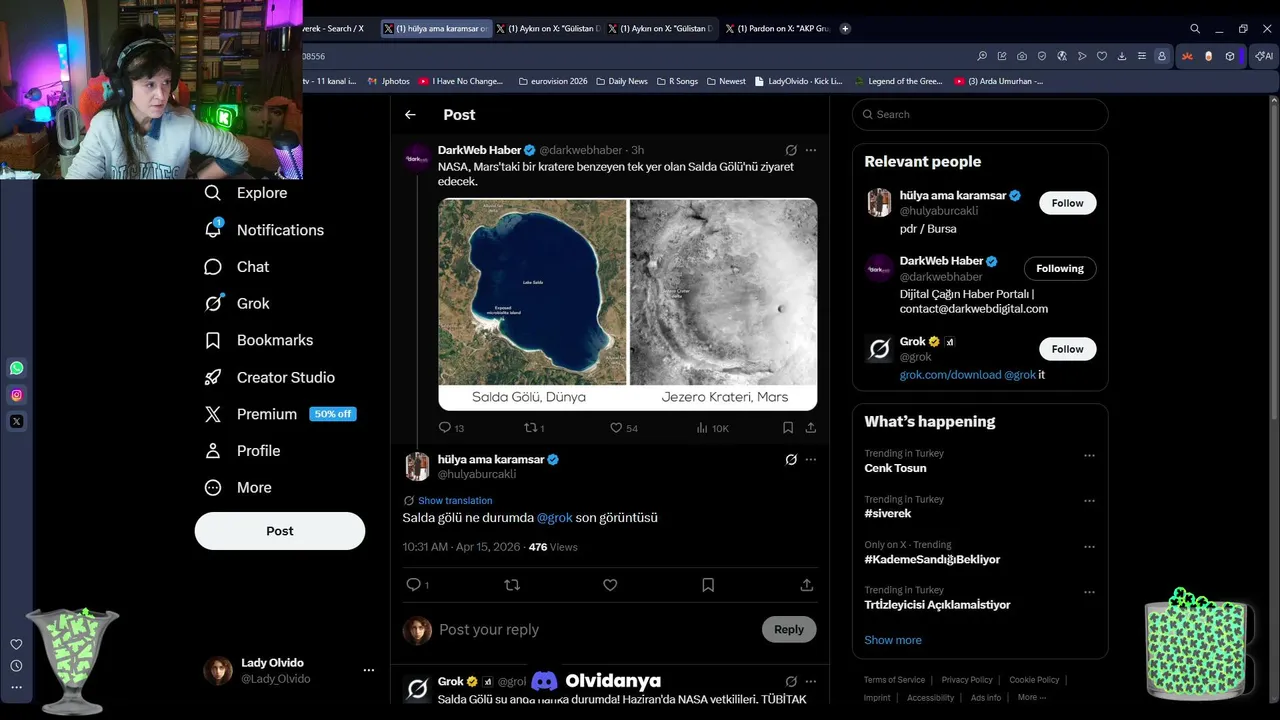Open Jphotos bookmark
This screenshot has height=720, width=1280.
(388, 81)
